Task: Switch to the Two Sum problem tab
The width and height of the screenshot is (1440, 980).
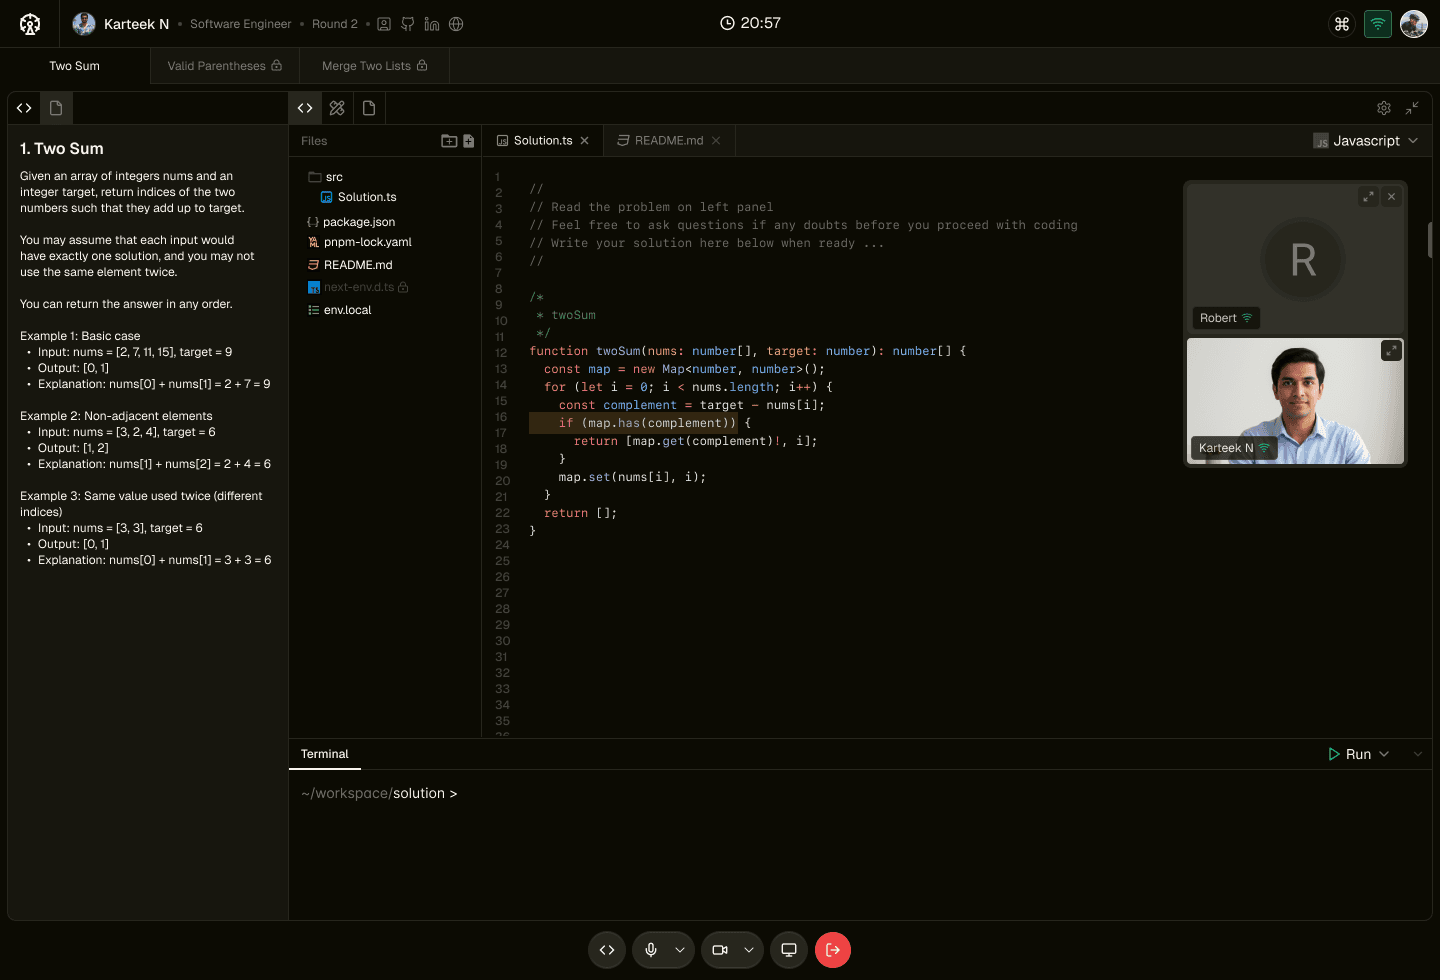Action: 75,66
